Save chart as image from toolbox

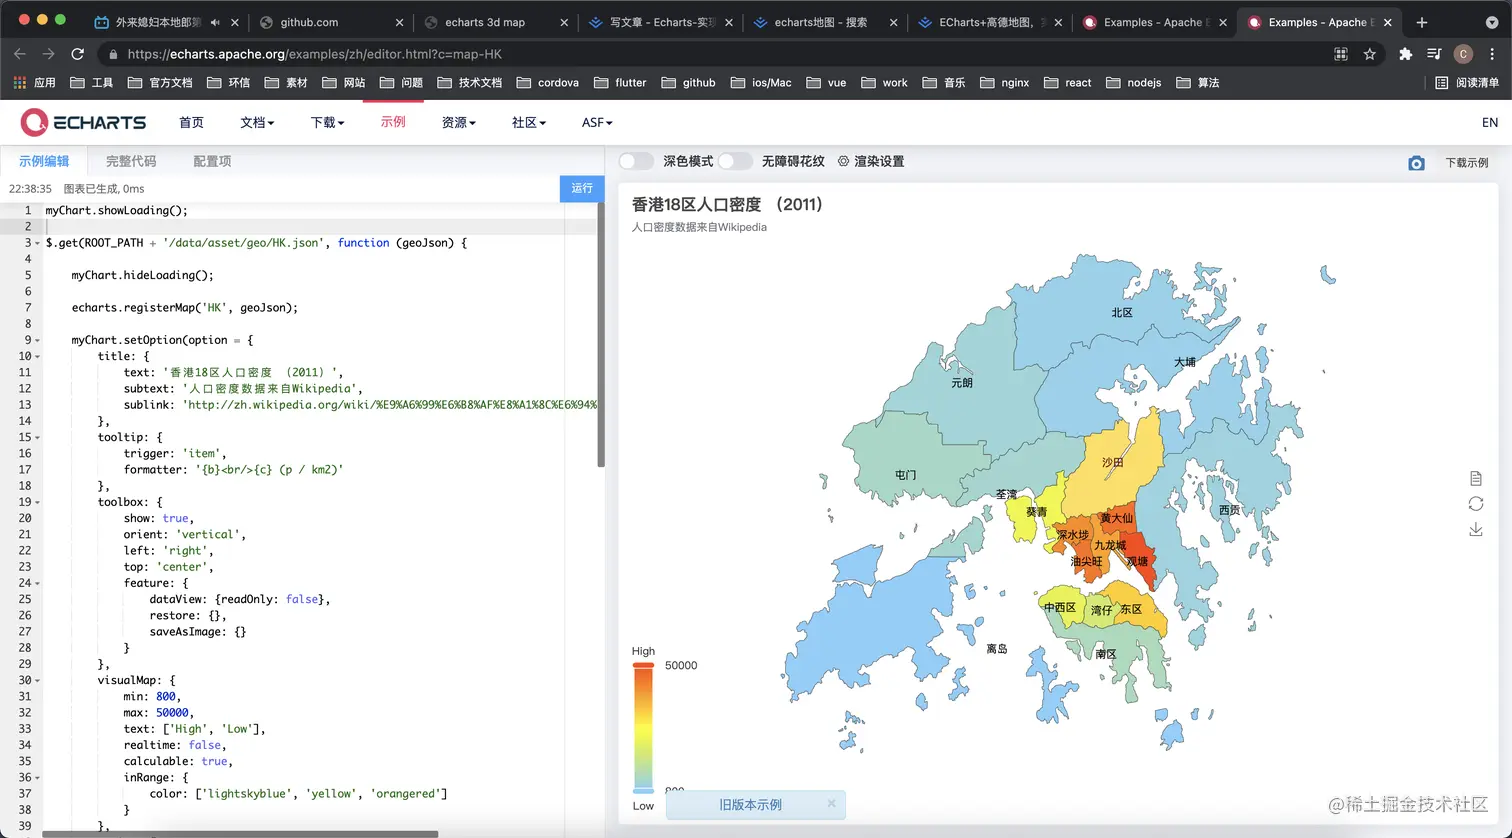1475,529
